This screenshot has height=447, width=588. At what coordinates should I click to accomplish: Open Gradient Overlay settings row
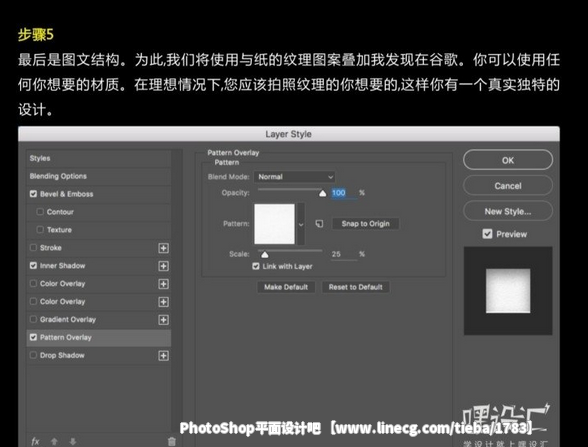99,320
